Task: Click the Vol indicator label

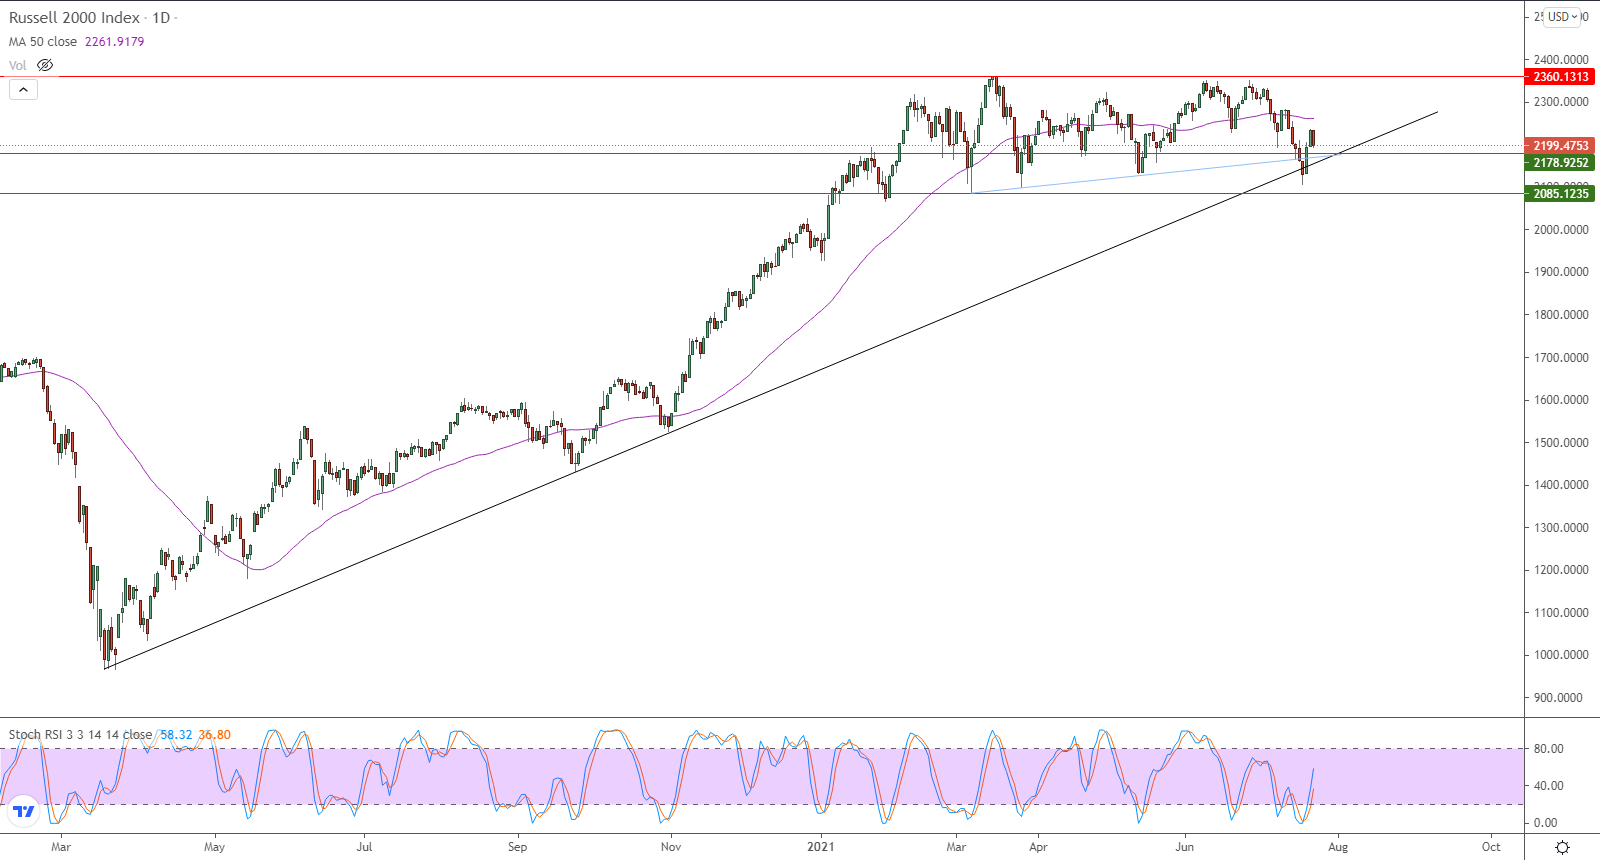Action: pyautogui.click(x=18, y=66)
